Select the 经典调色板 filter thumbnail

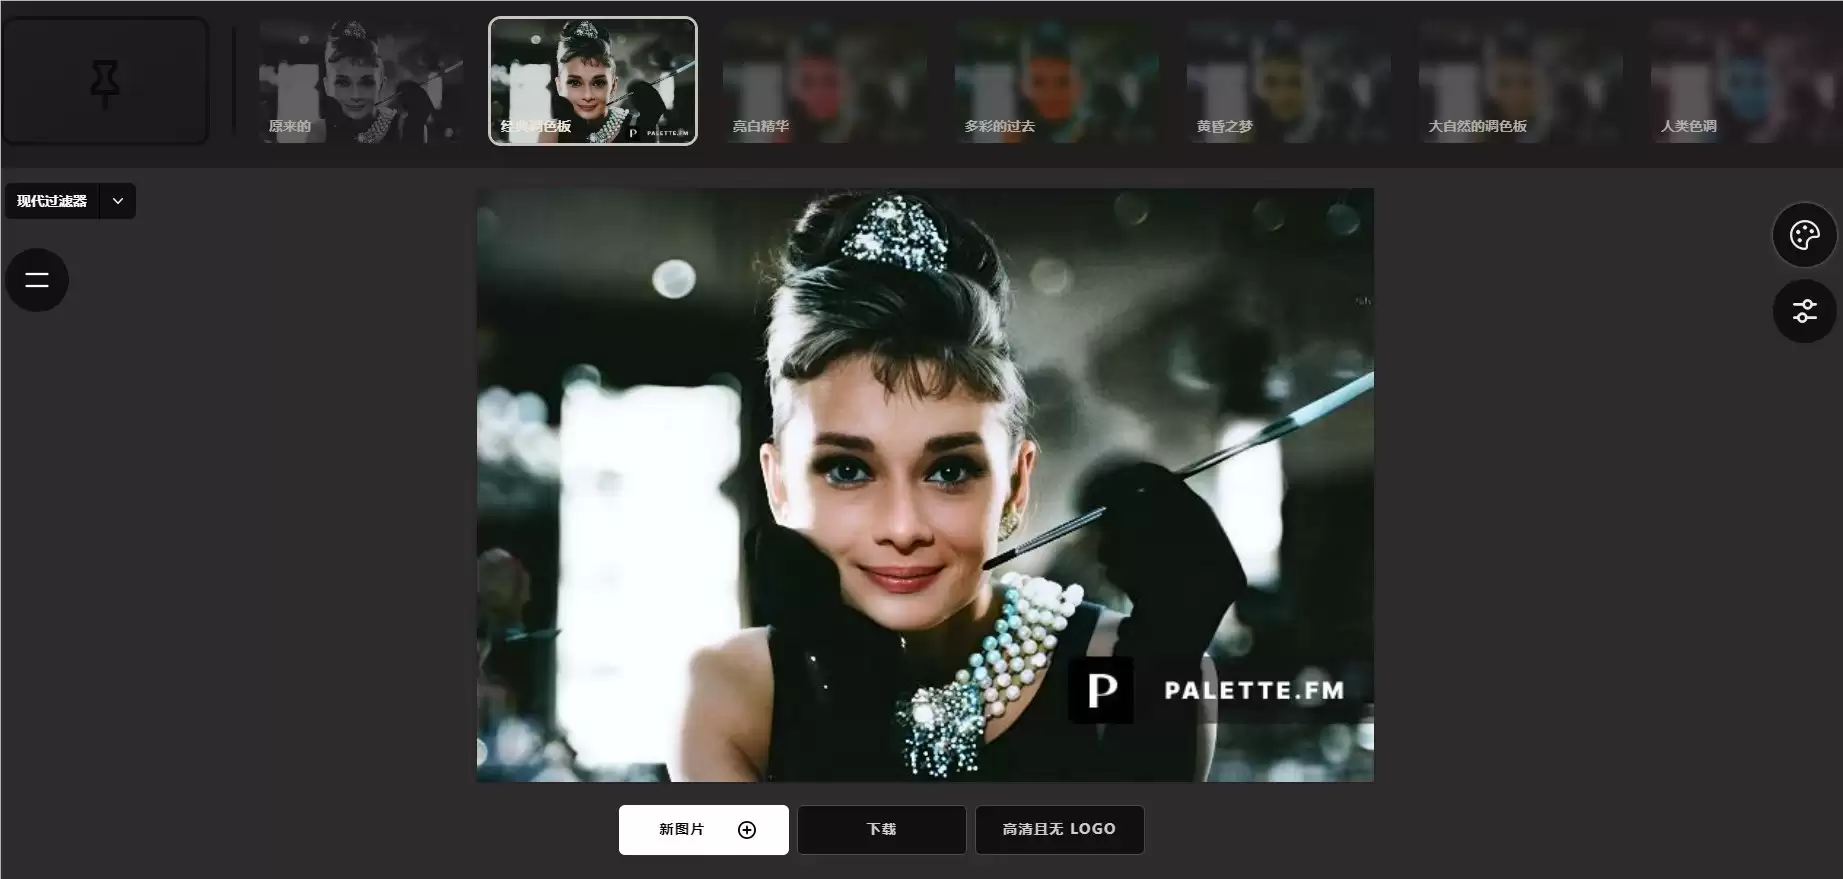(593, 81)
